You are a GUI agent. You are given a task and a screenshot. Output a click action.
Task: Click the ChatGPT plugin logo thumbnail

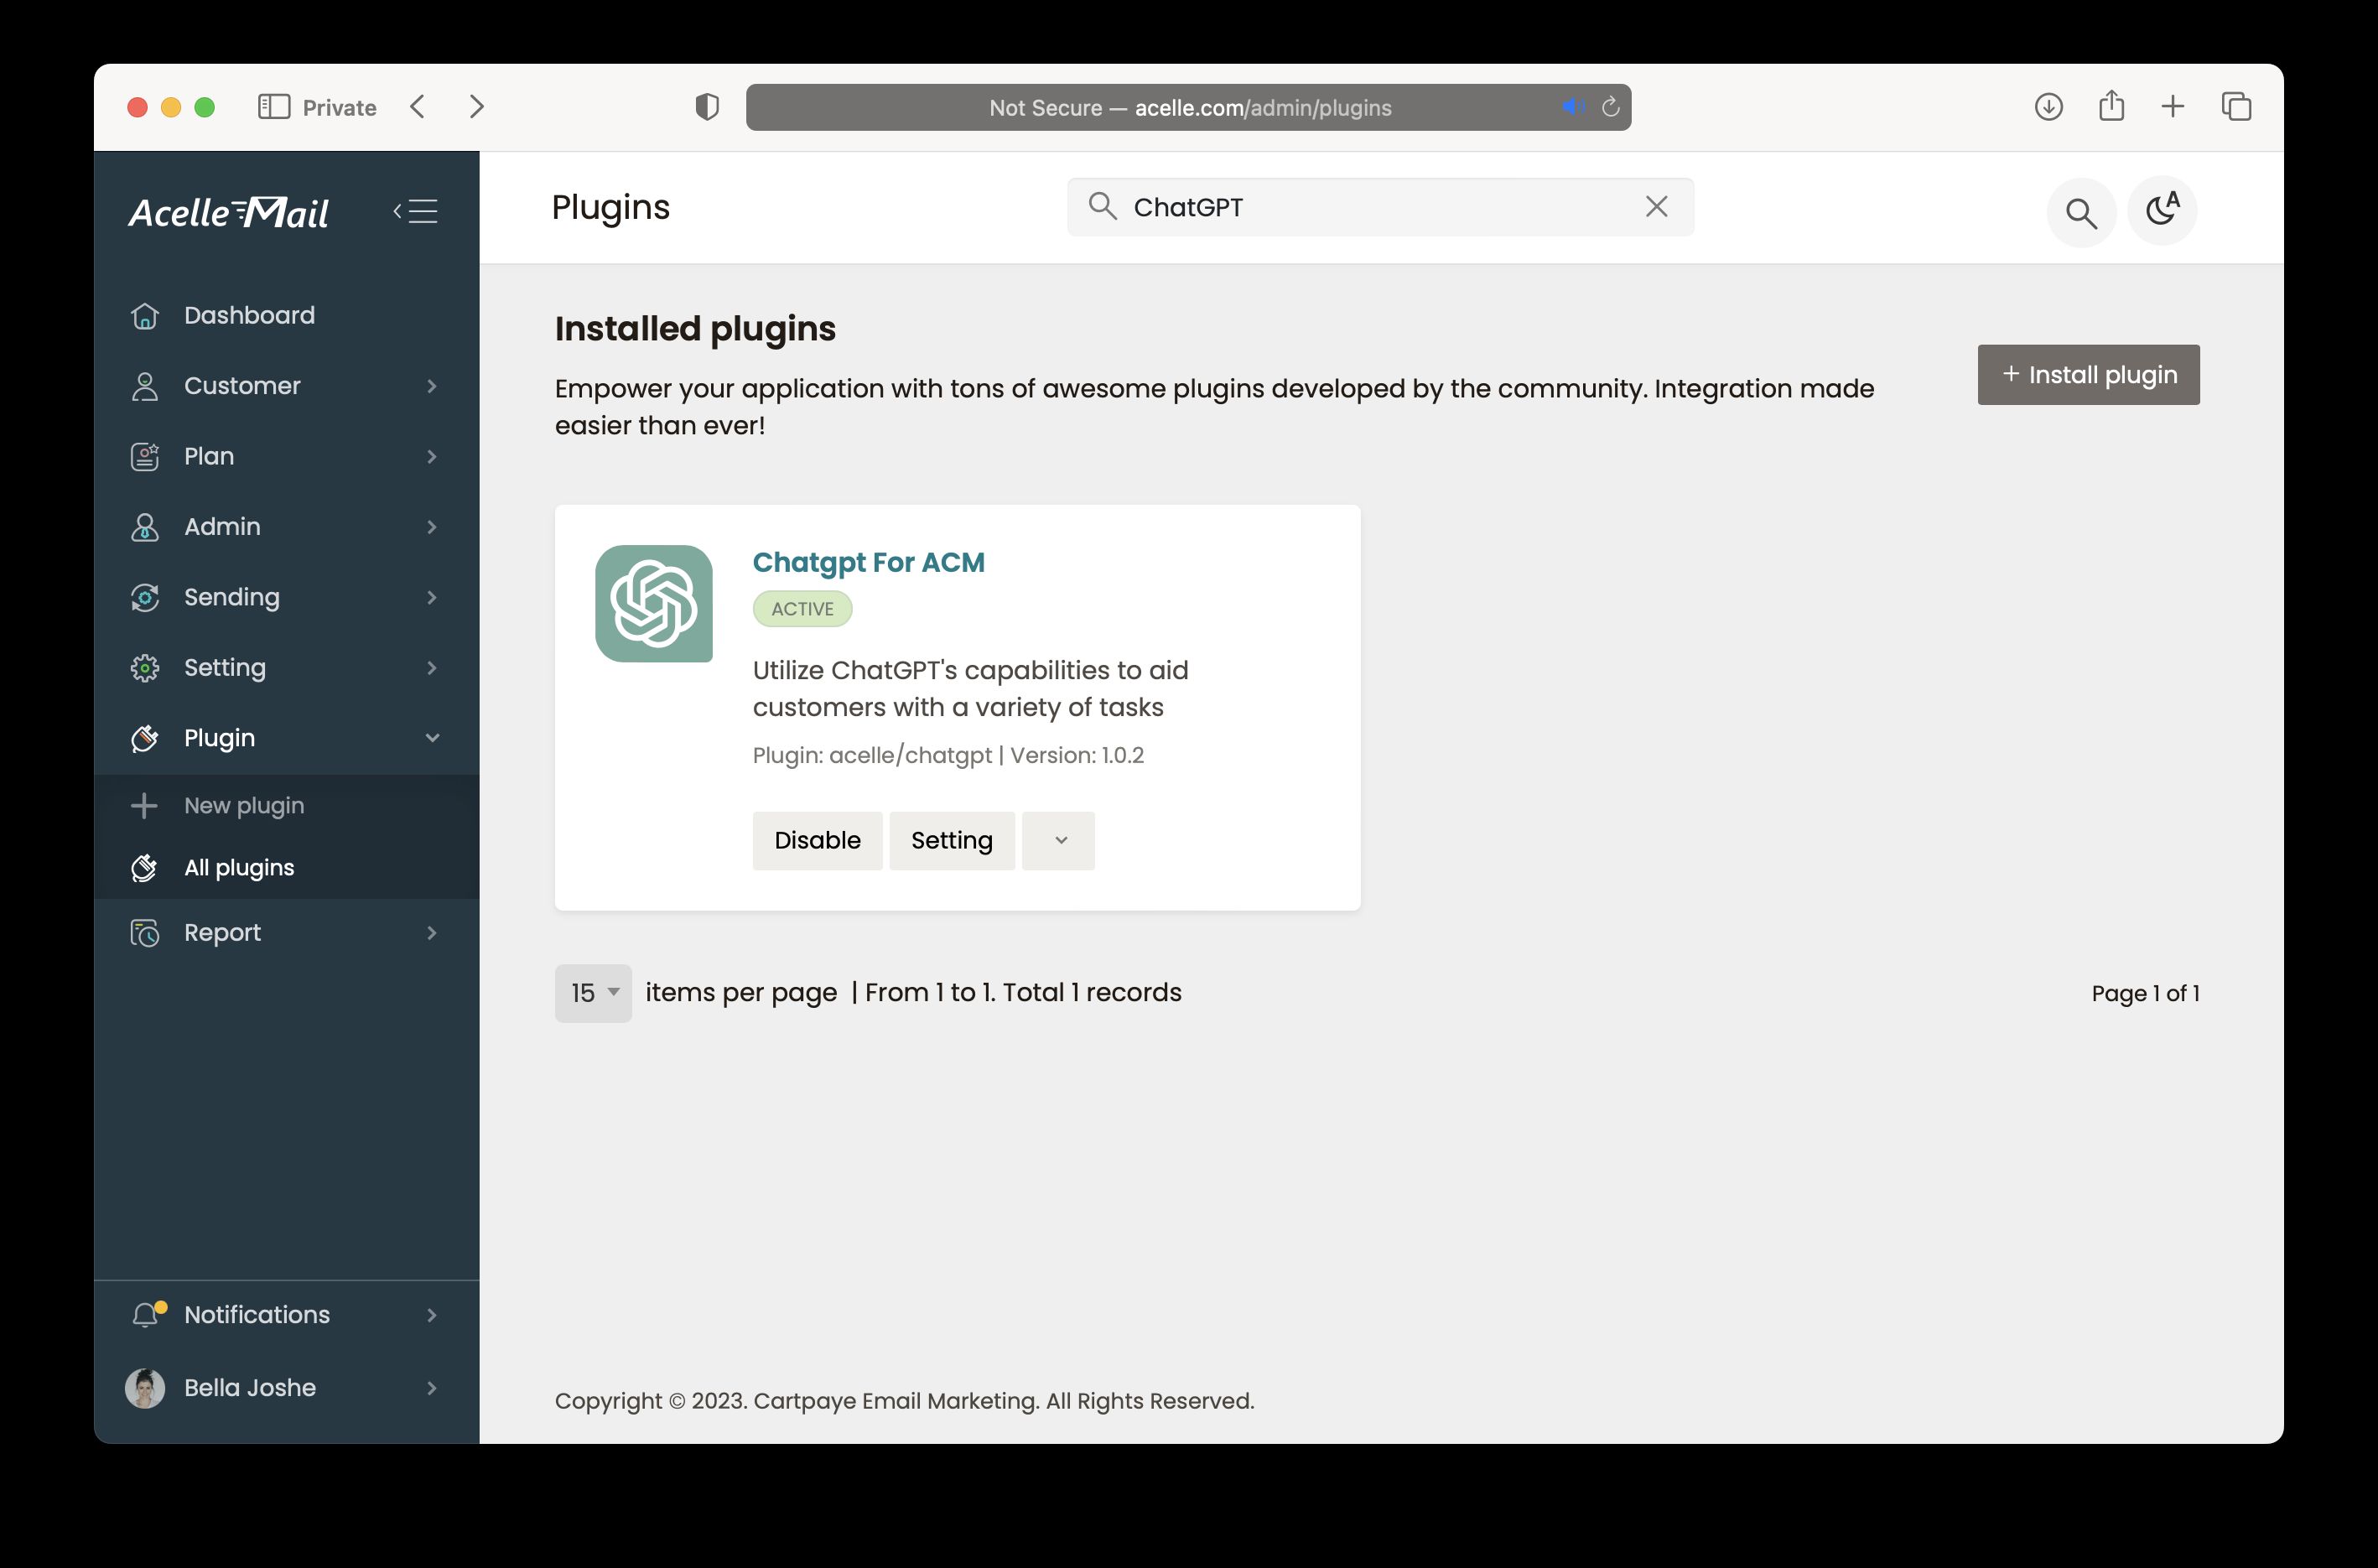point(653,603)
